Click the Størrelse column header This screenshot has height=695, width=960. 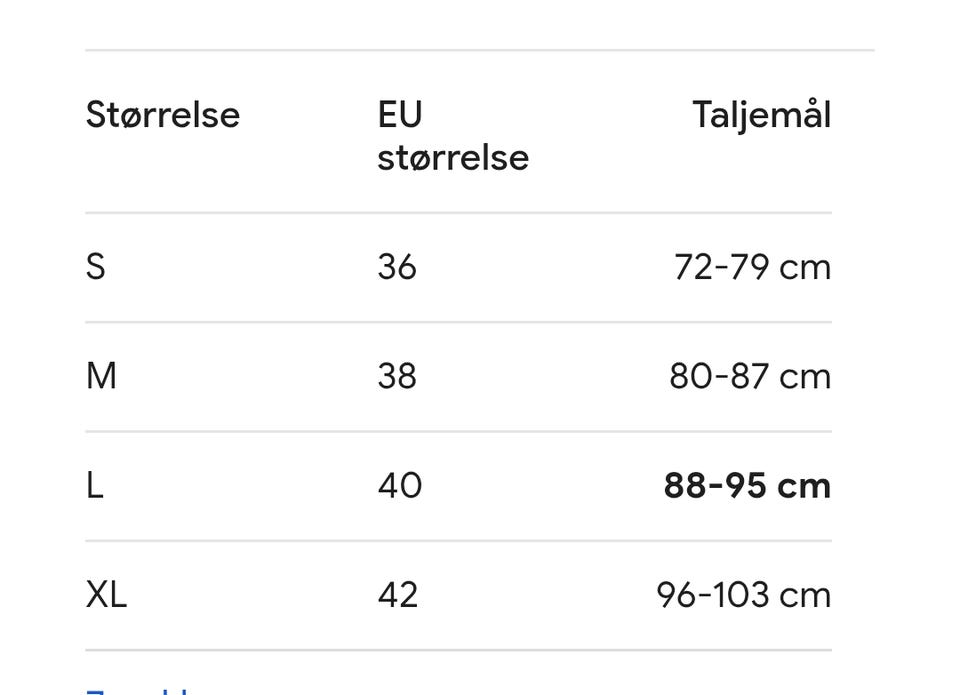coord(163,115)
